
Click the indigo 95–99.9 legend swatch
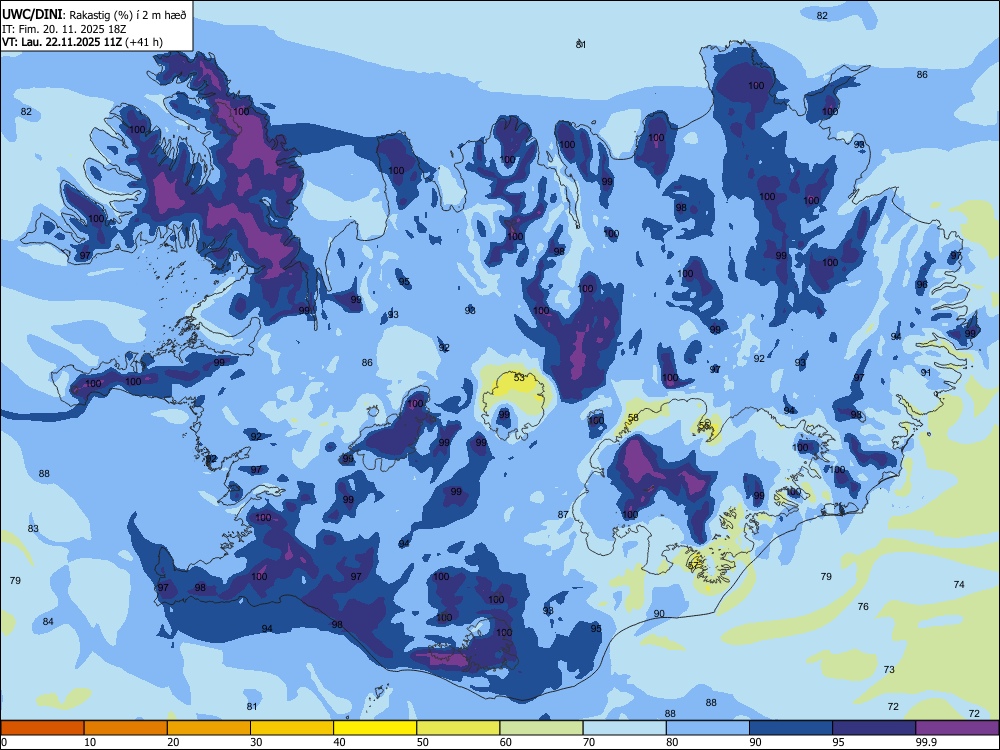coord(874,728)
